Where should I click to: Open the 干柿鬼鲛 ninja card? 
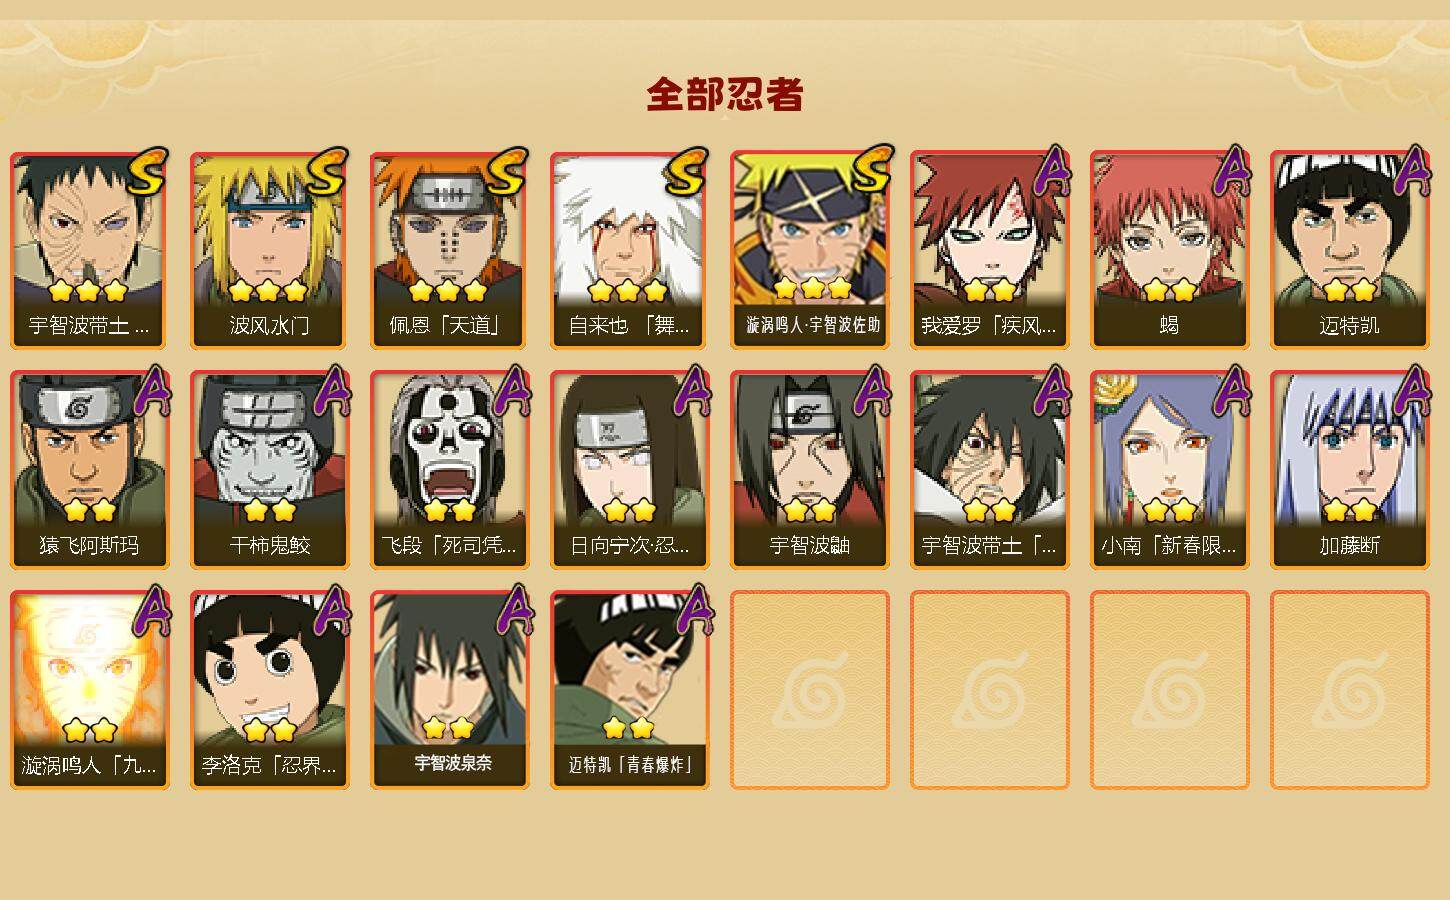point(269,470)
